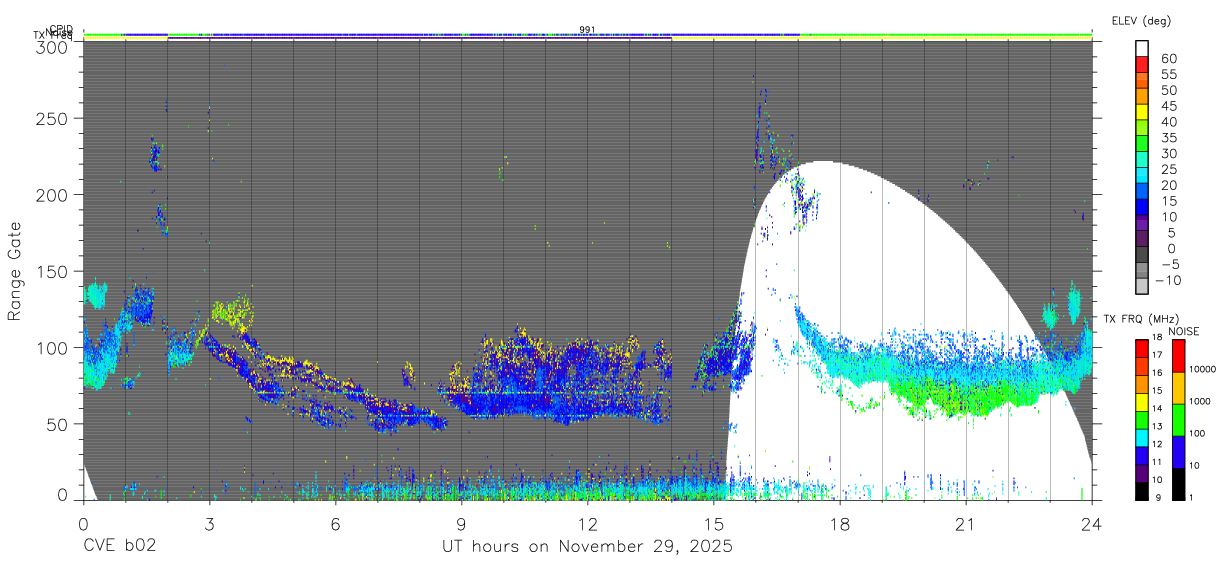Click the '18' tick on TX FRQ bar
This screenshot has height=567, width=1228.
(1158, 337)
